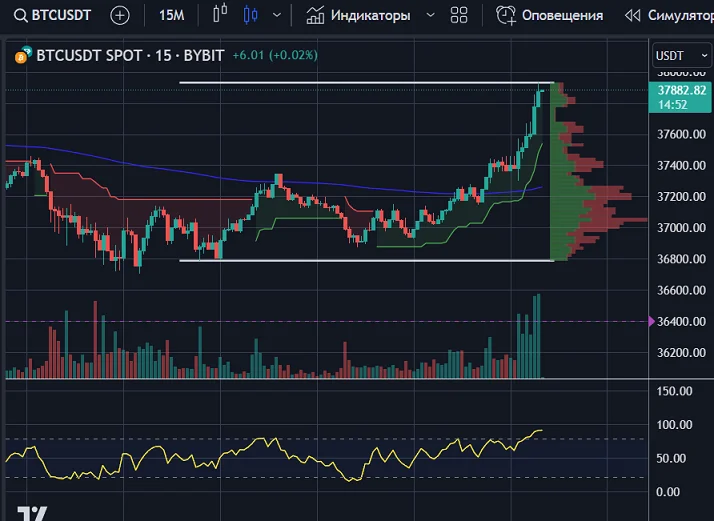Click the tallest volume bar at right

pos(539,336)
